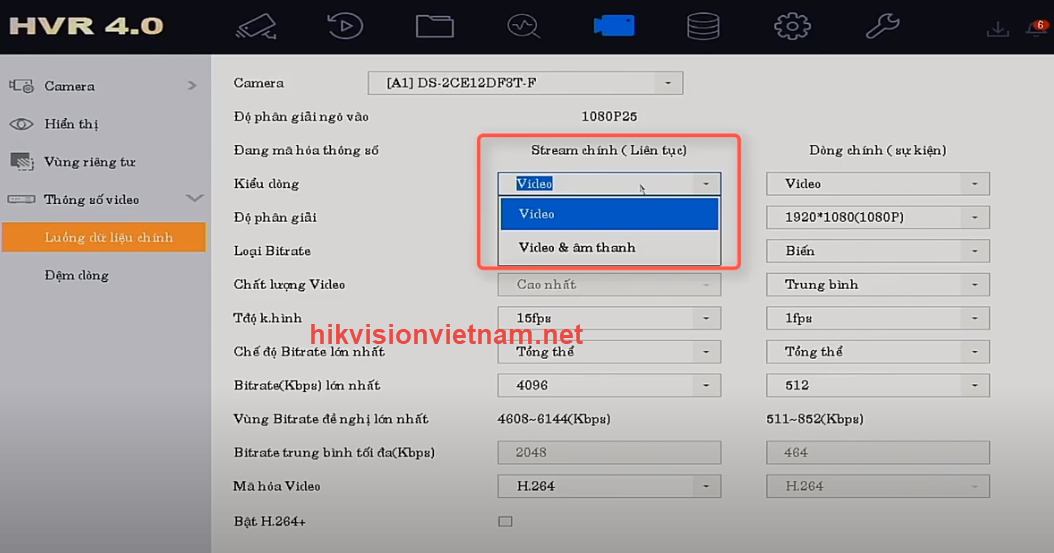Click the download icon in top bar
This screenshot has height=553, width=1054.
(997, 28)
